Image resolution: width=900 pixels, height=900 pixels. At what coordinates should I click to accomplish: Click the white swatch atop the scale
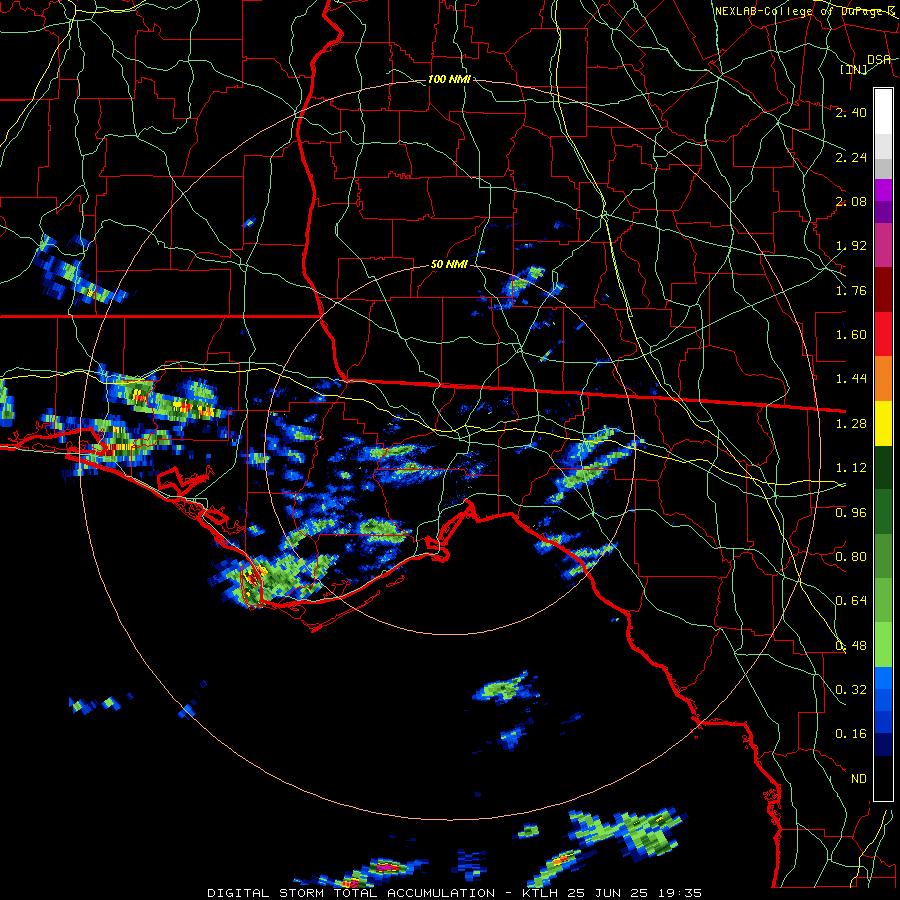pyautogui.click(x=883, y=112)
